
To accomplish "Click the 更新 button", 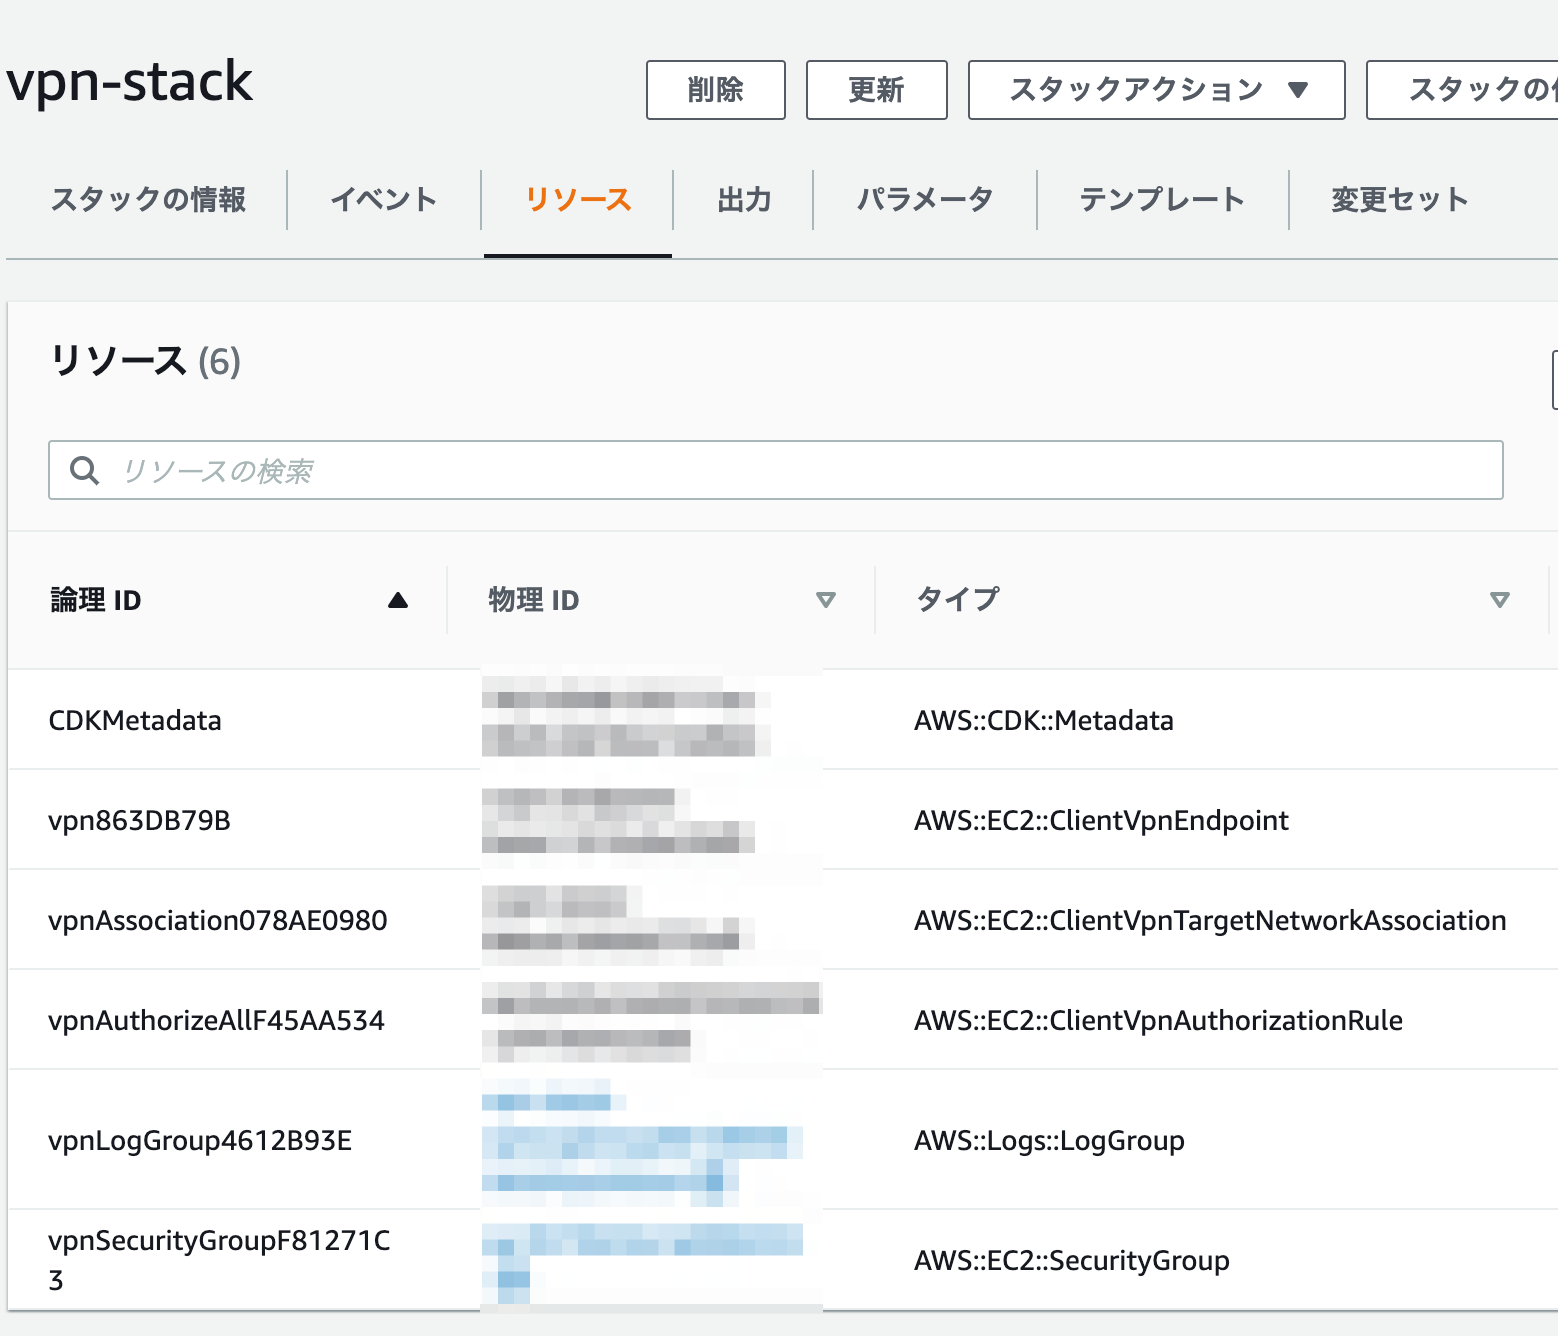I will (877, 90).
